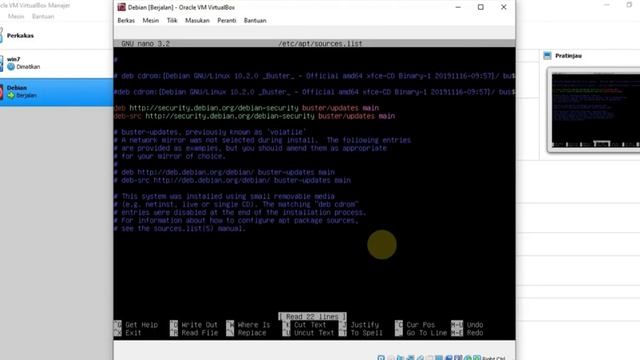Click the Debian preview thumbnail in Pratinjau
The image size is (640, 360).
coord(595,110)
